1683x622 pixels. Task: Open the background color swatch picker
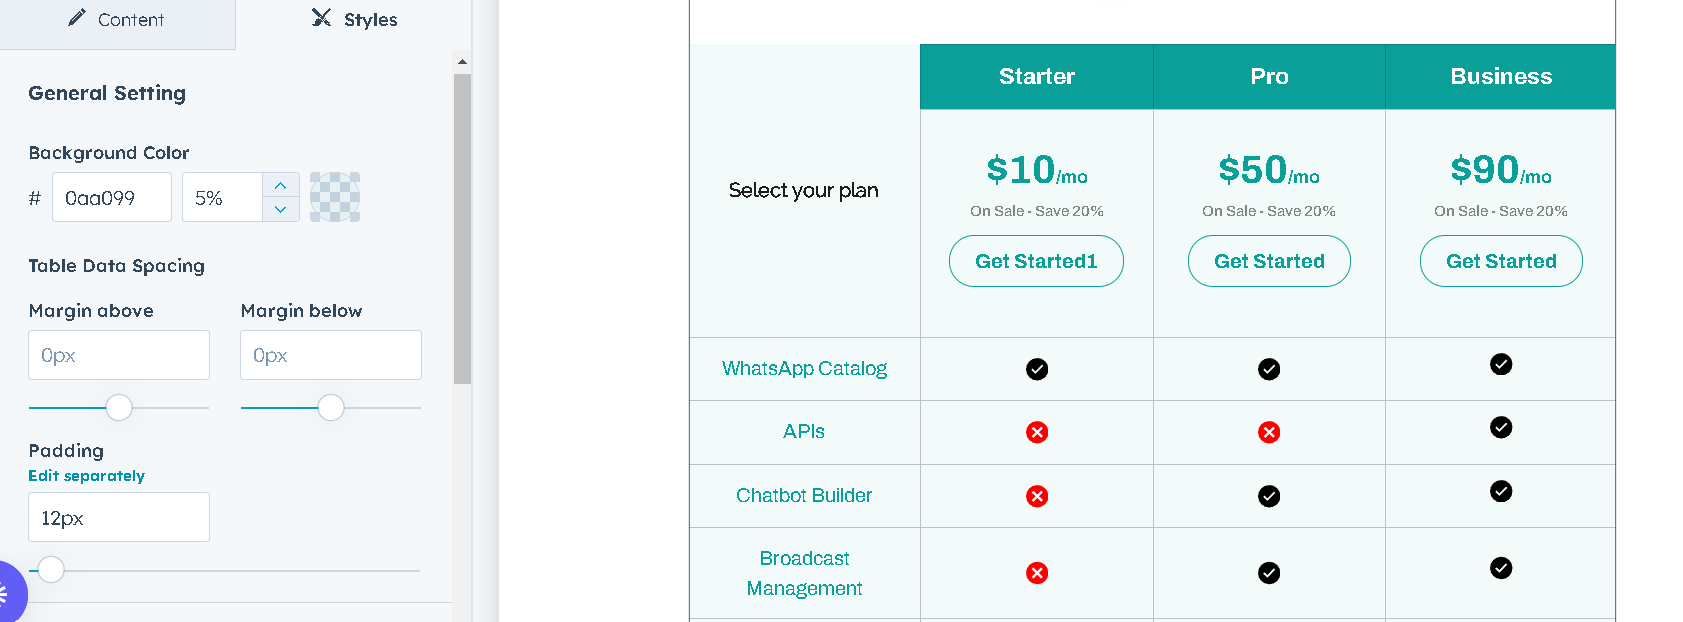[335, 197]
